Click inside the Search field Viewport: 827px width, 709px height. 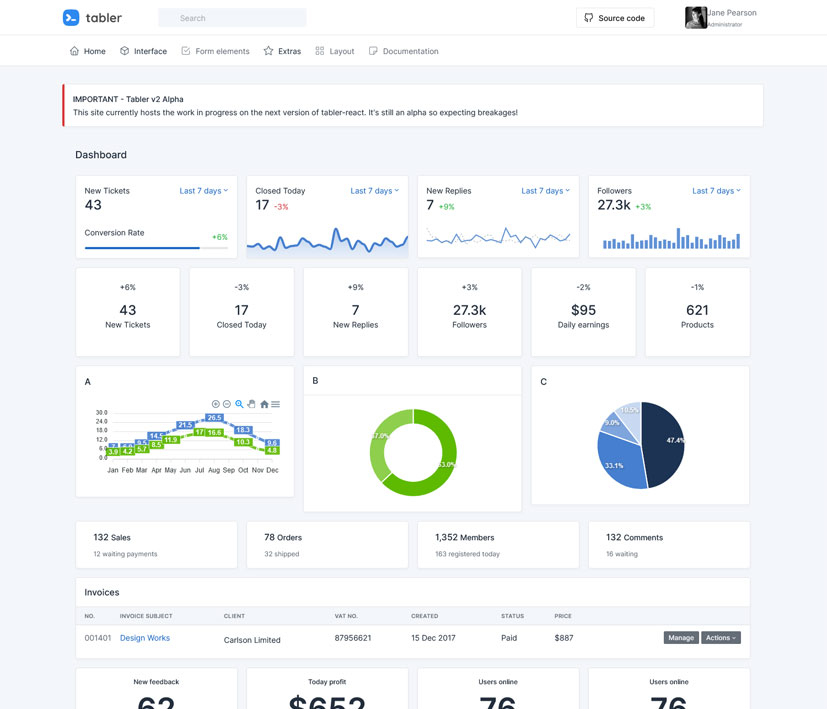tap(232, 17)
